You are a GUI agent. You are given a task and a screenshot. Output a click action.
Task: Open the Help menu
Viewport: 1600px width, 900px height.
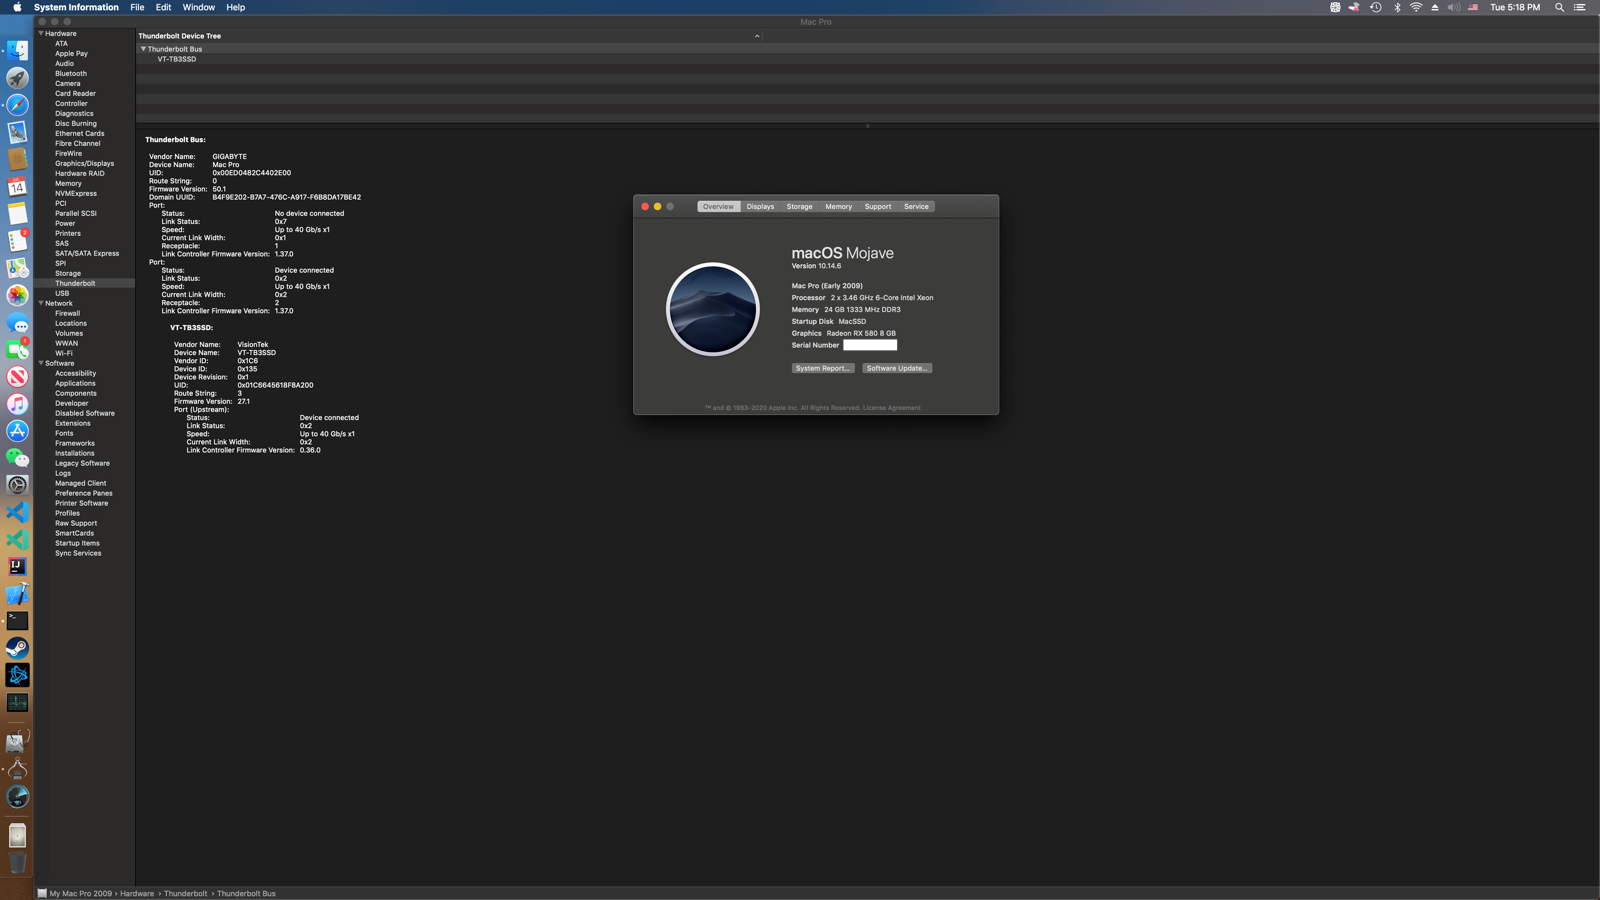[x=236, y=7]
